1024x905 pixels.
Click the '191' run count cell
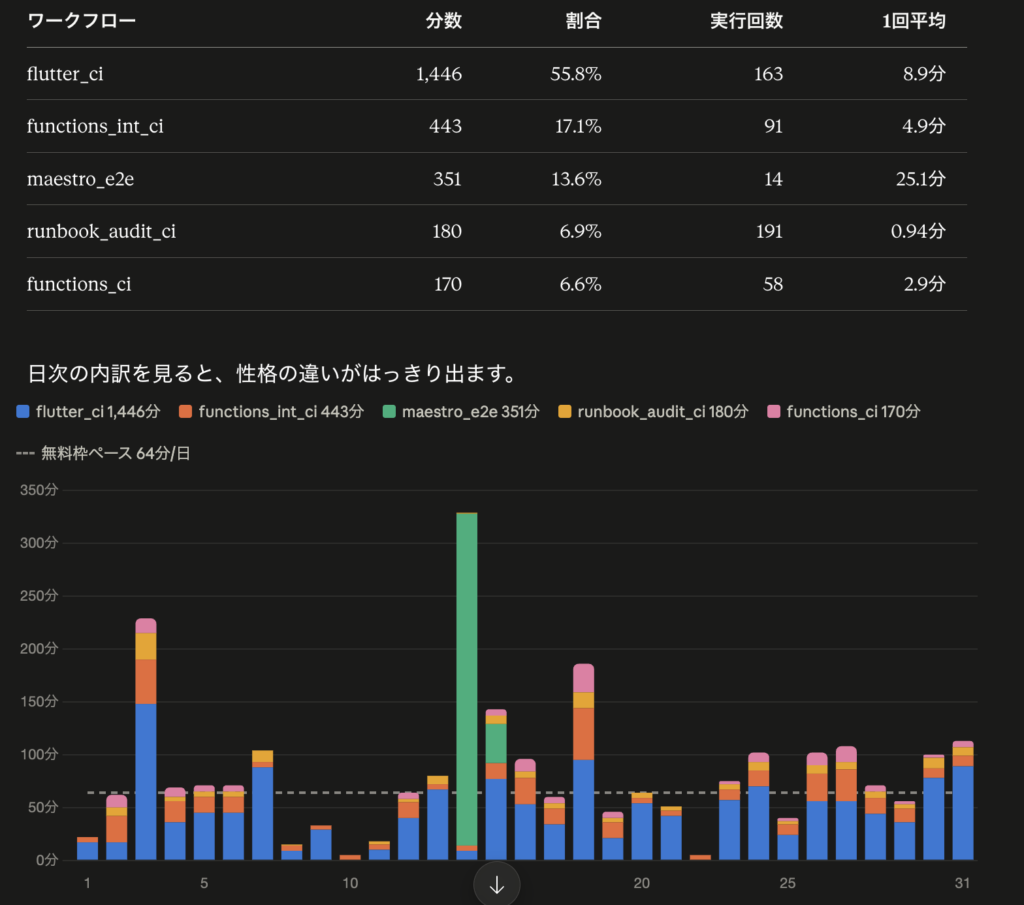coord(769,231)
